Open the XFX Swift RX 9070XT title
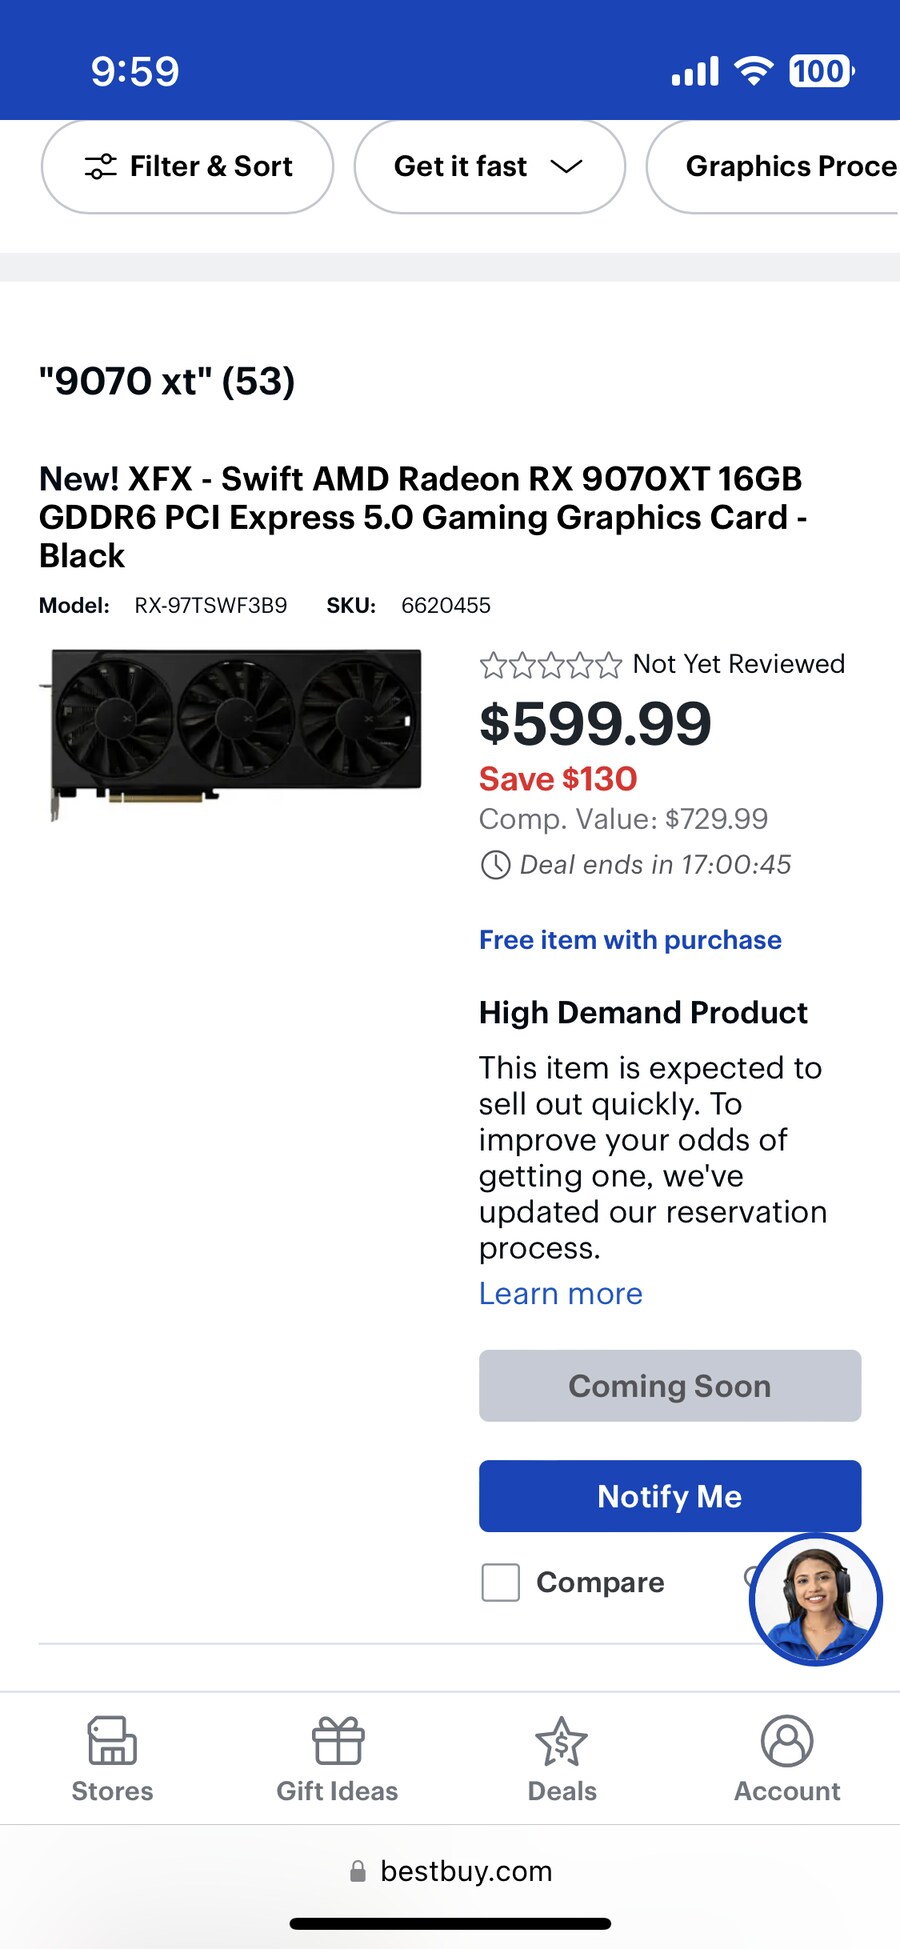900x1949 pixels. (422, 517)
